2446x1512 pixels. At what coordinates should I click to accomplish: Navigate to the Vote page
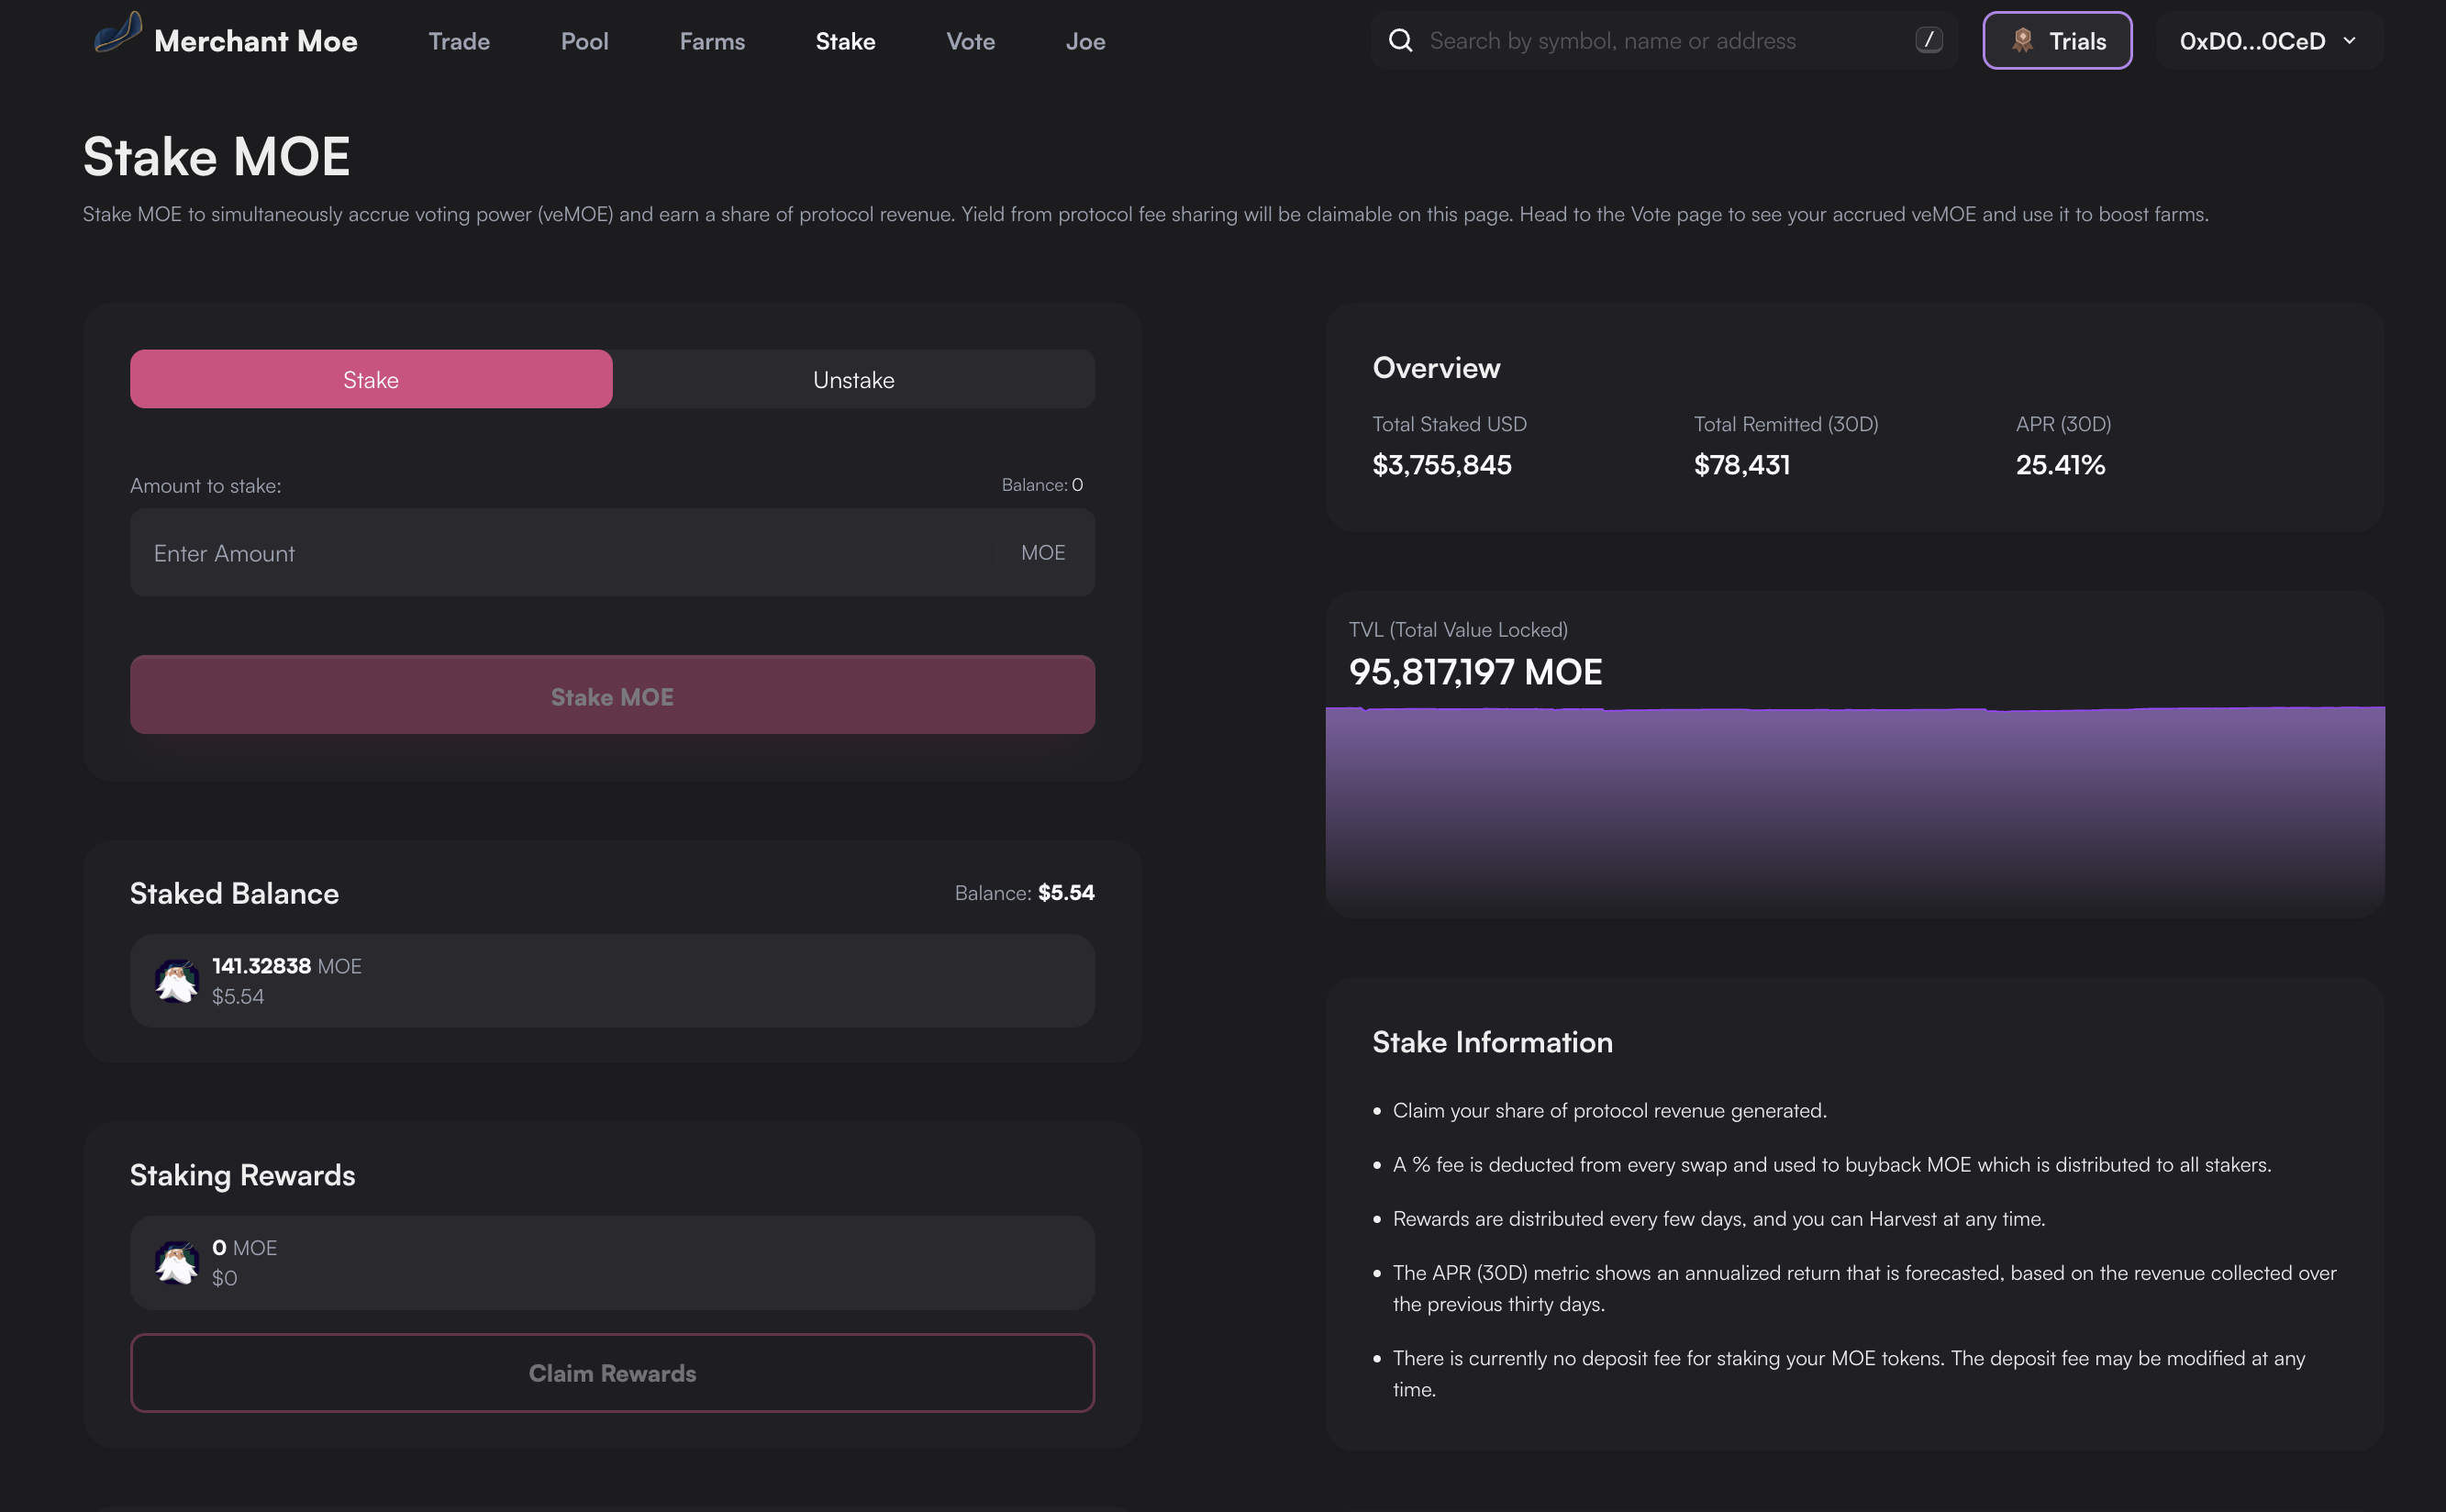pos(970,41)
